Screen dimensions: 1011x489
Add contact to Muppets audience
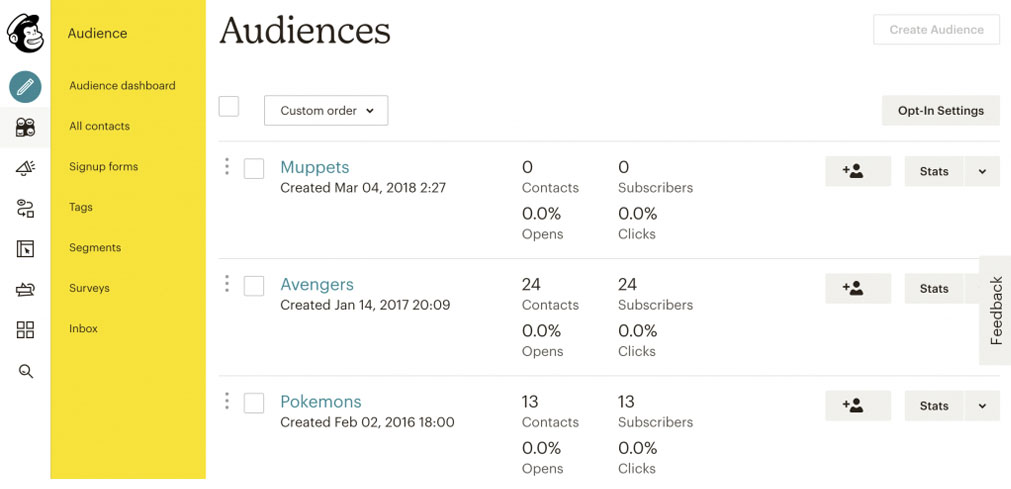click(x=858, y=171)
